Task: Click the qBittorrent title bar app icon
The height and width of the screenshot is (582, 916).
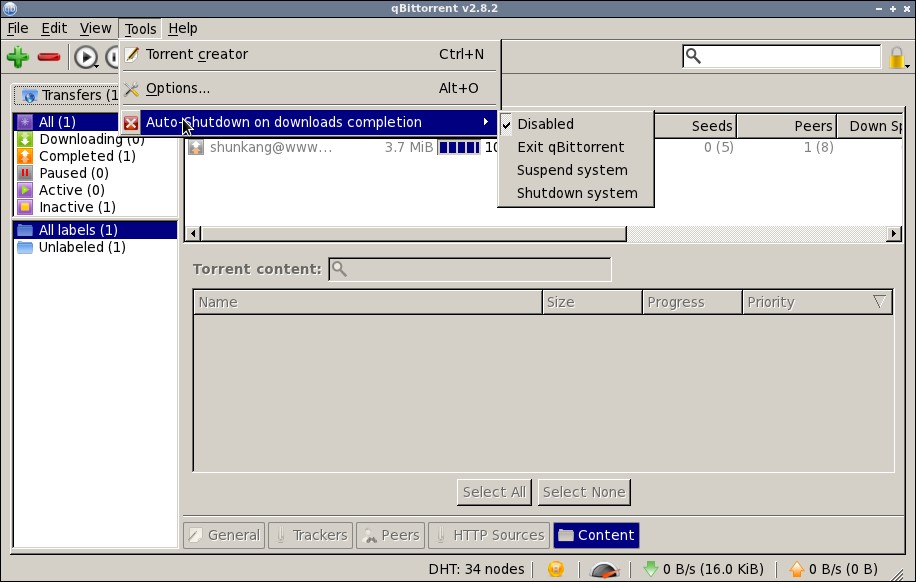Action: pos(10,8)
